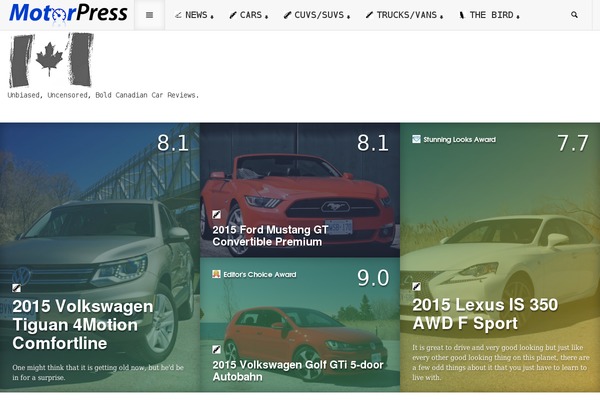Click the Stunning Looks Award icon
The width and height of the screenshot is (600, 400).
click(x=416, y=139)
